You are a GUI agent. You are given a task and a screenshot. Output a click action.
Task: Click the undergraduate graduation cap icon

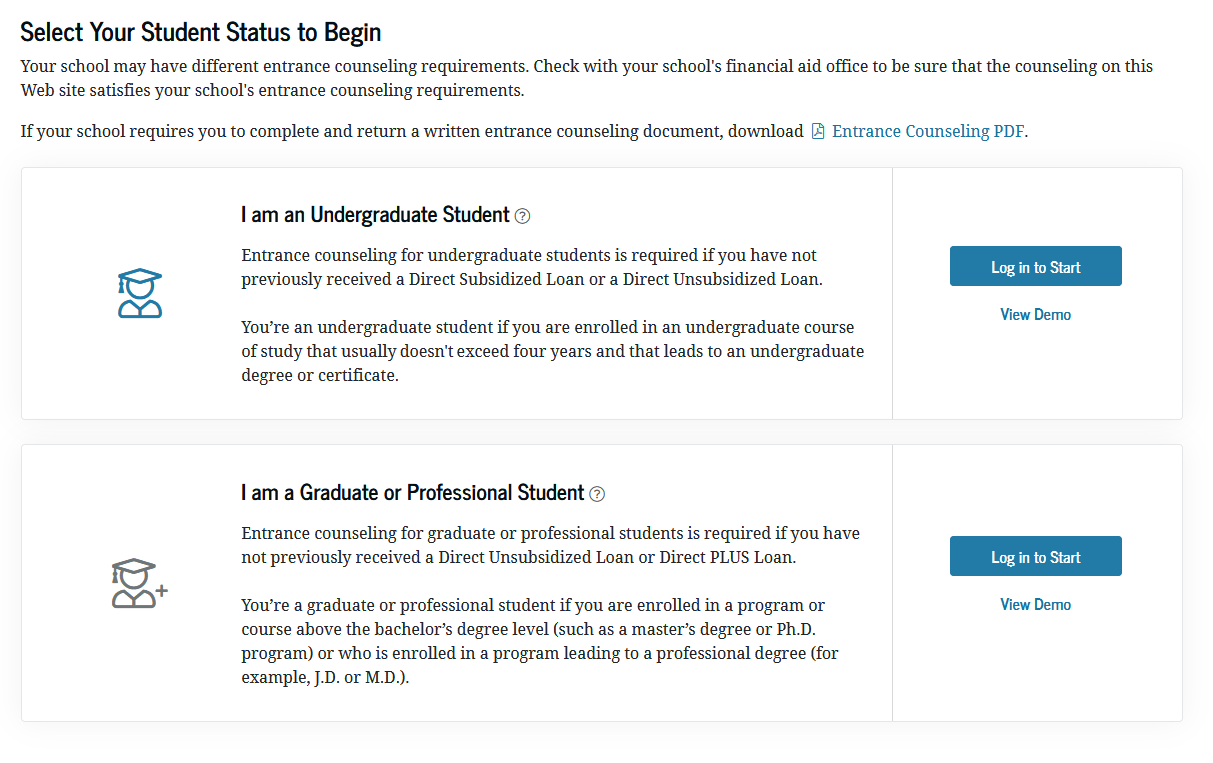tap(140, 293)
